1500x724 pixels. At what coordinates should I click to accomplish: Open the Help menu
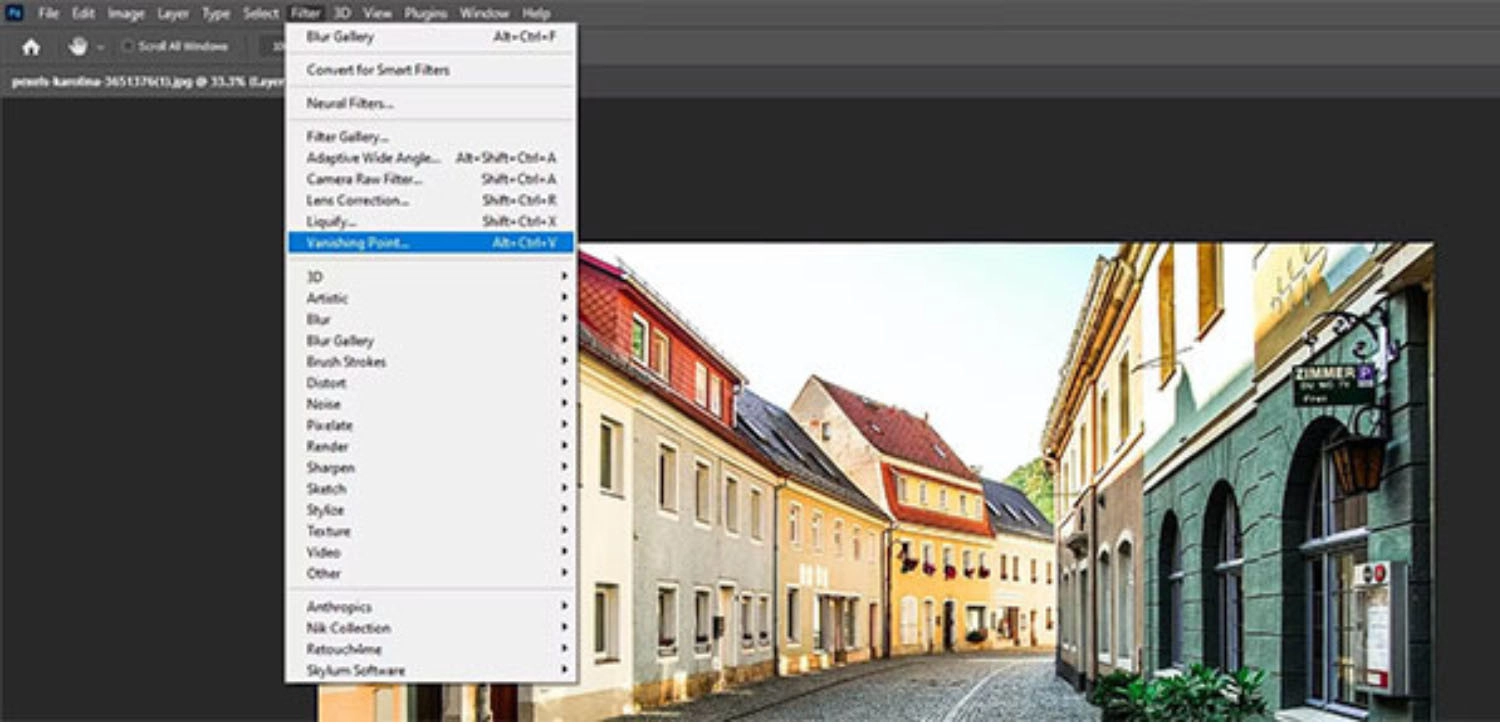tap(536, 13)
